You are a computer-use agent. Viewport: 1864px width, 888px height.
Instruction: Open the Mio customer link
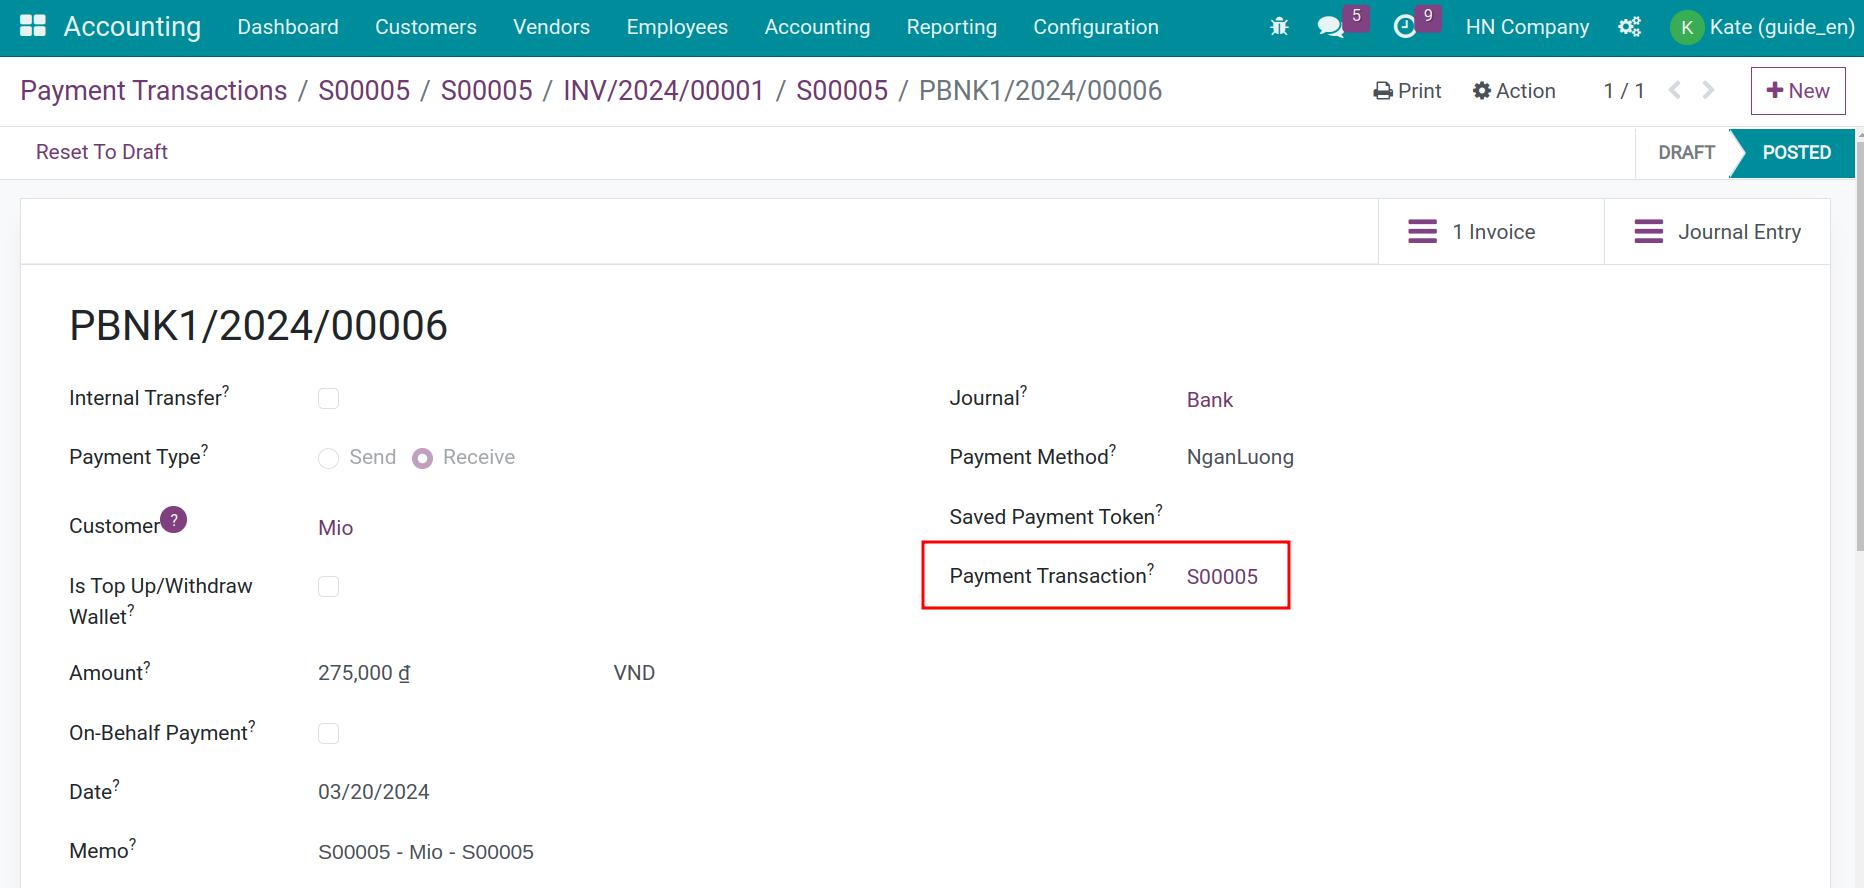coord(335,528)
